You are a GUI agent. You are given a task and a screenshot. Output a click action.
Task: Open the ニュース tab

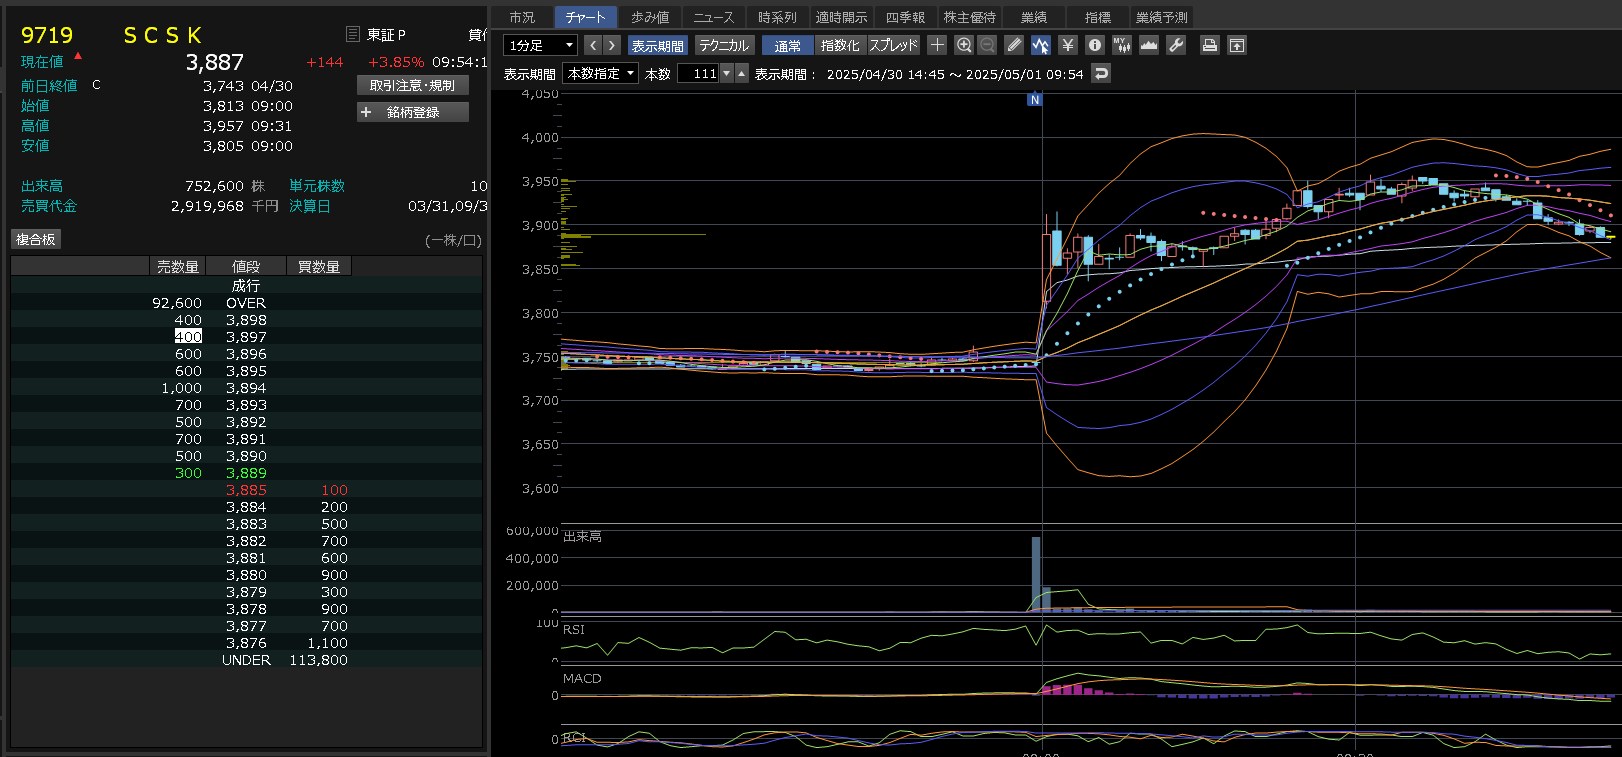point(714,17)
